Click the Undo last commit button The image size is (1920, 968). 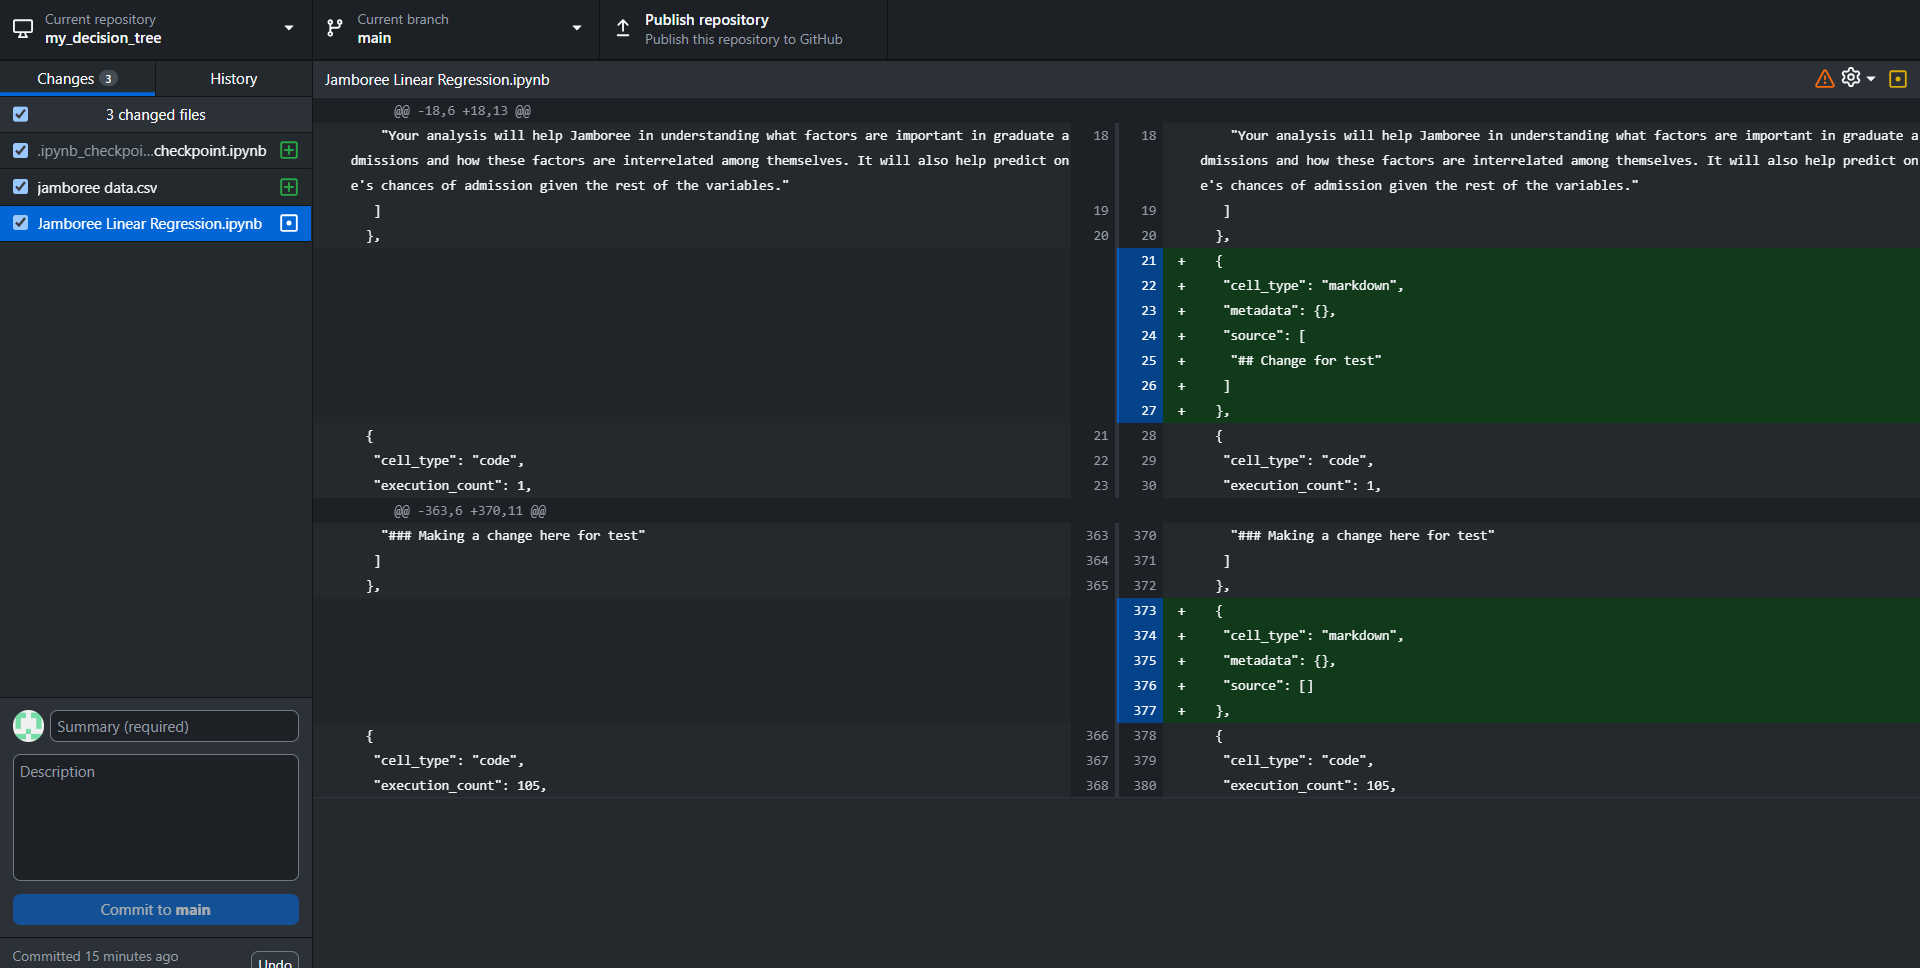274,961
